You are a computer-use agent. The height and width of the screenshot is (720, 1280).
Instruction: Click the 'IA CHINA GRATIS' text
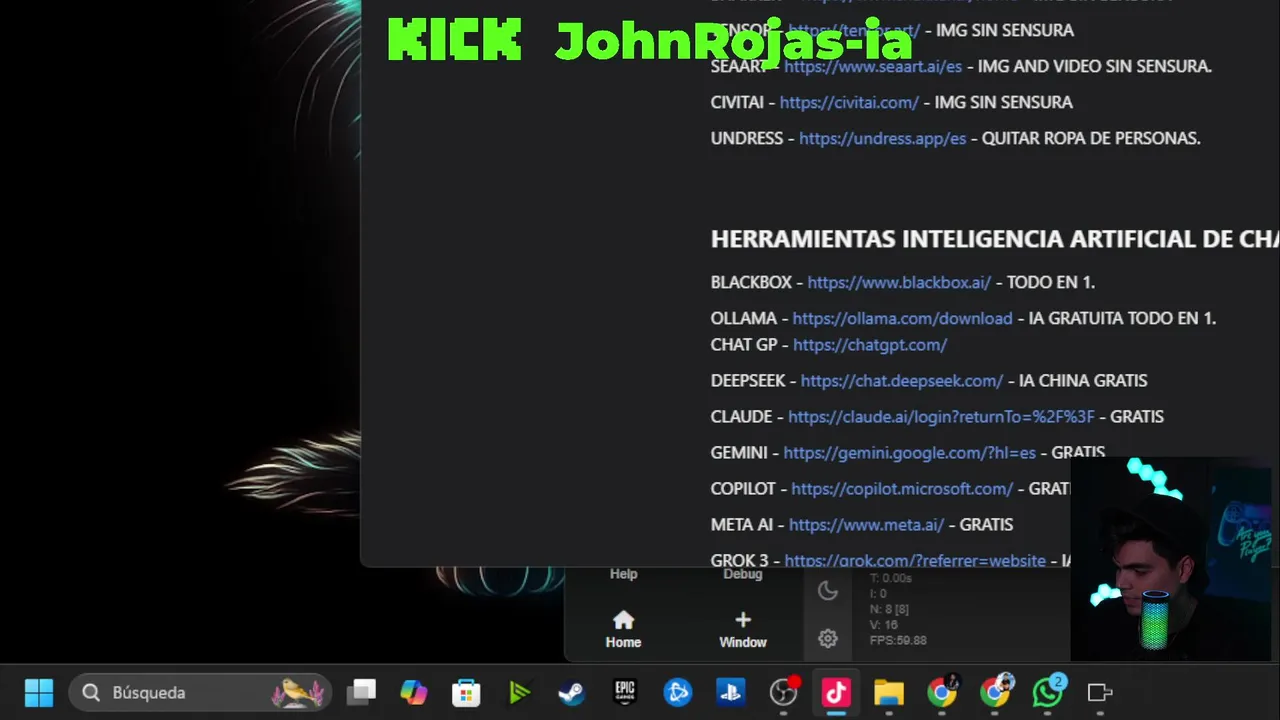click(1083, 380)
